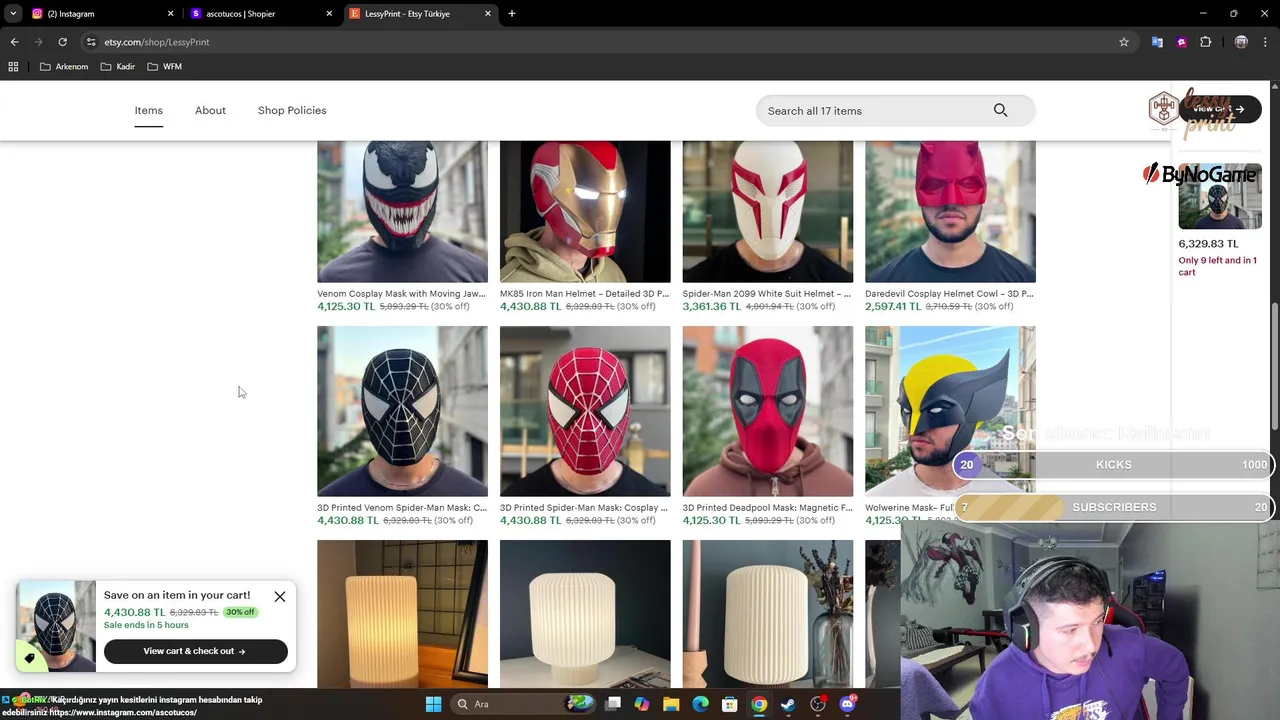Close the LessyPrint Etsy tab
1280x720 pixels.
pyautogui.click(x=488, y=14)
